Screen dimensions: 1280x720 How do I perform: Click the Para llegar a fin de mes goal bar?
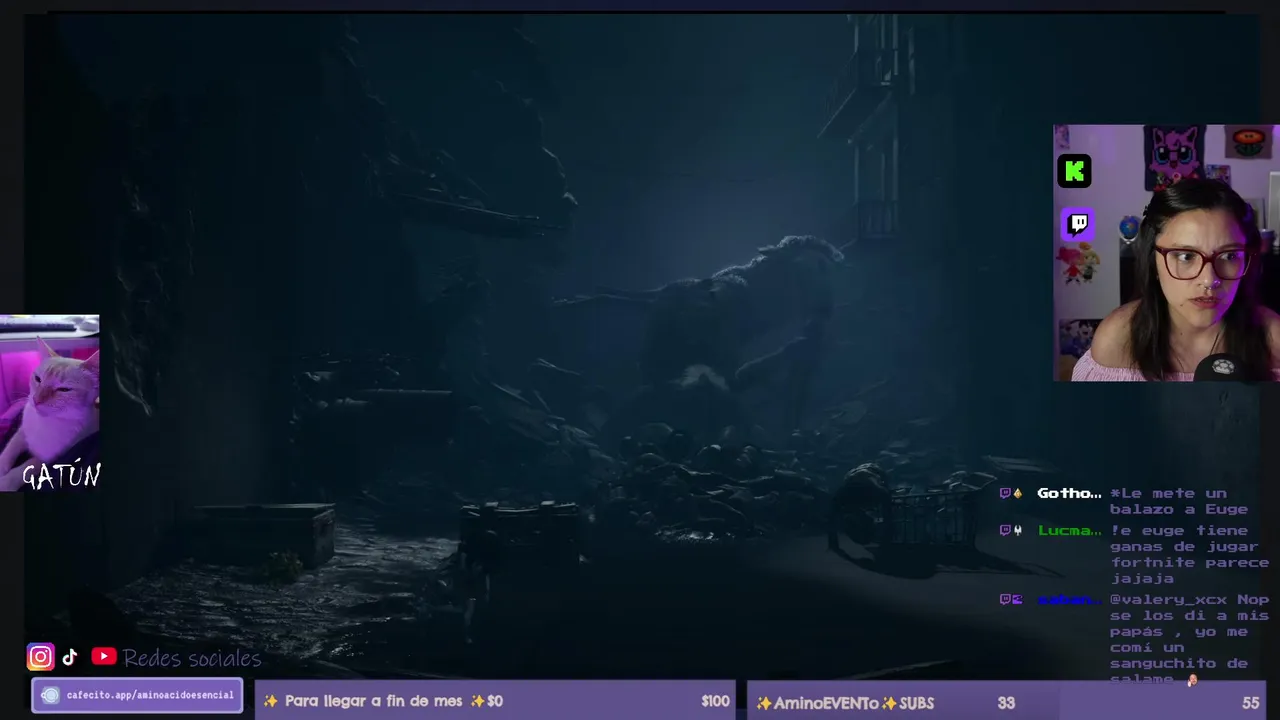[x=495, y=701]
